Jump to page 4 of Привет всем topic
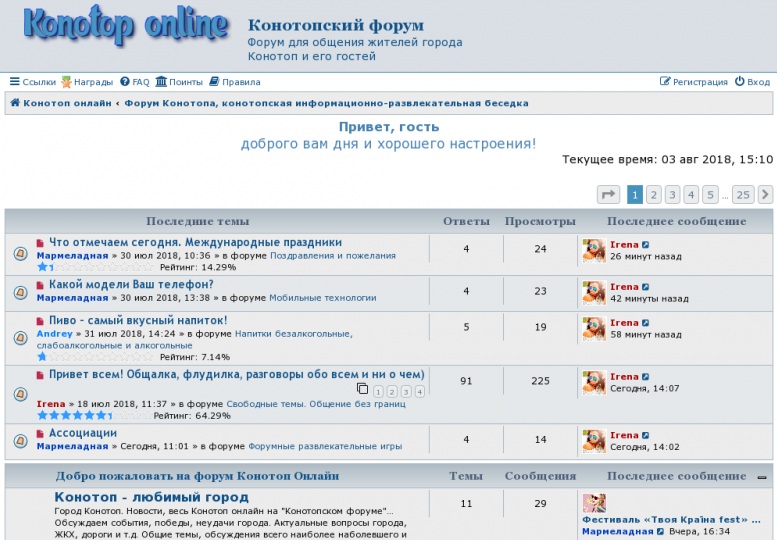Image resolution: width=777 pixels, height=540 pixels. pyautogui.click(x=419, y=392)
